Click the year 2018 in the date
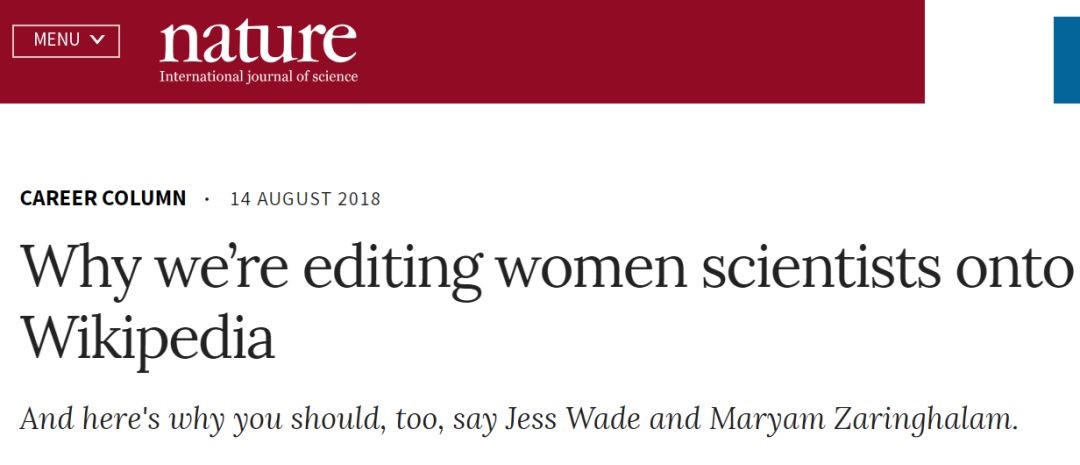The width and height of the screenshot is (1080, 465). click(360, 199)
